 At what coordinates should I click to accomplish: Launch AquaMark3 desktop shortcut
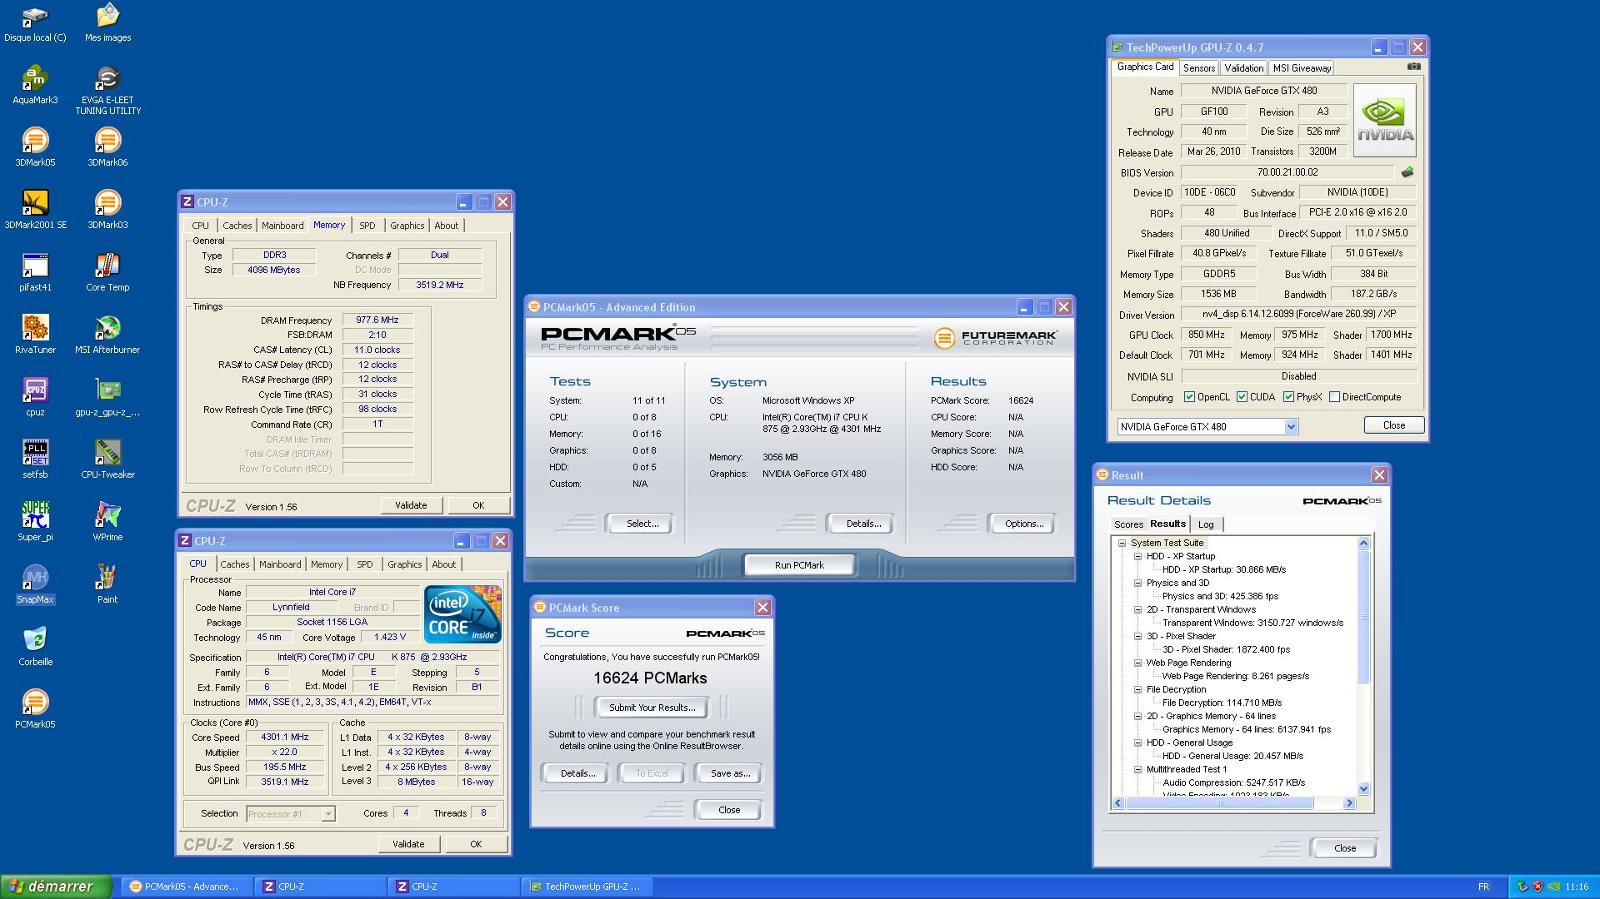pyautogui.click(x=35, y=85)
